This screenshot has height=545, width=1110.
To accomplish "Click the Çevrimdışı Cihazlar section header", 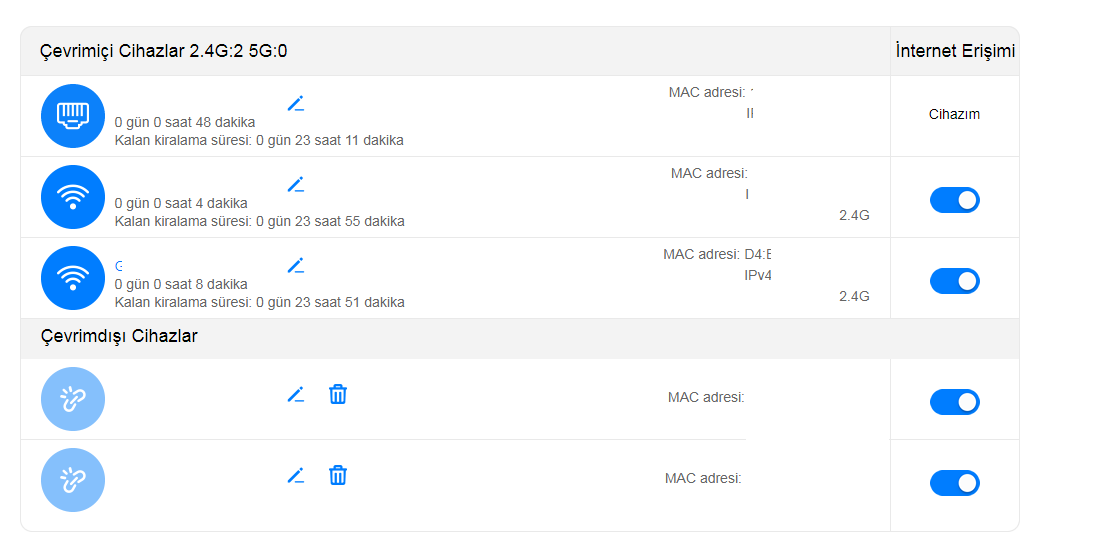I will coord(119,336).
